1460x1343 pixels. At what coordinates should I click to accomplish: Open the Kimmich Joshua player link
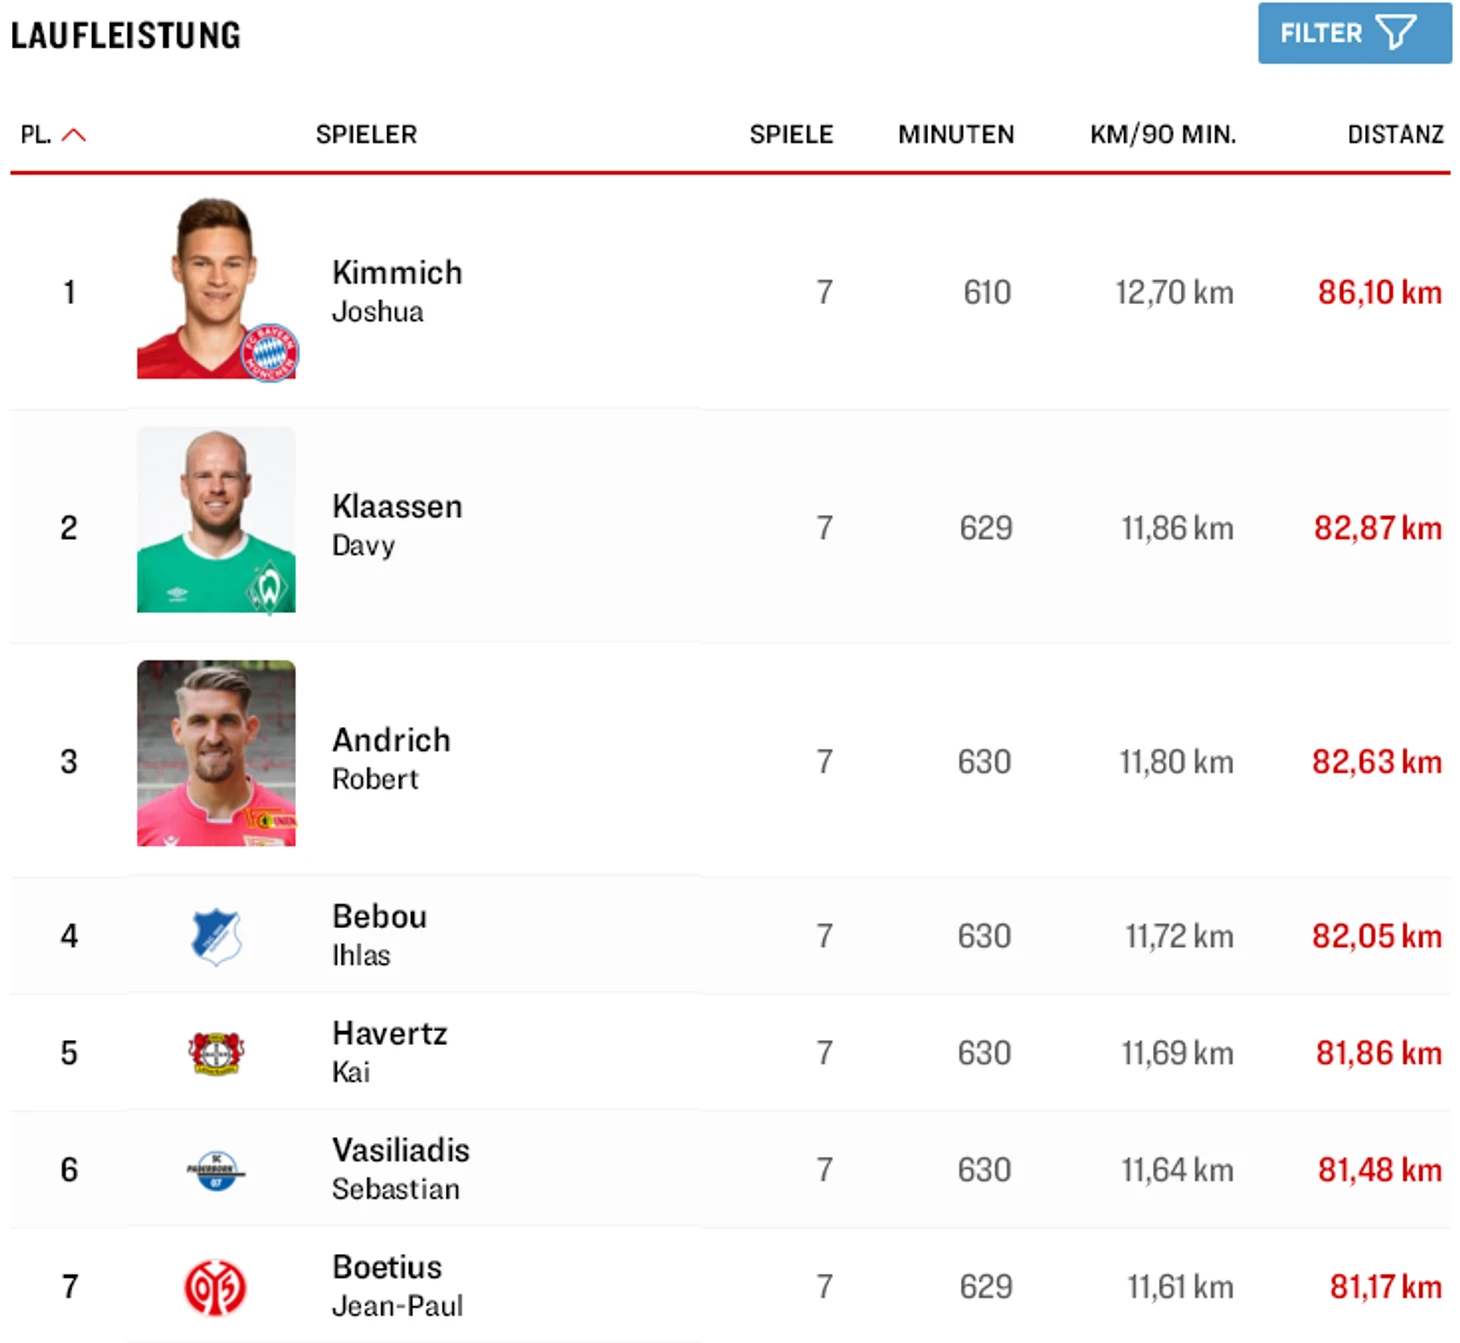click(397, 290)
